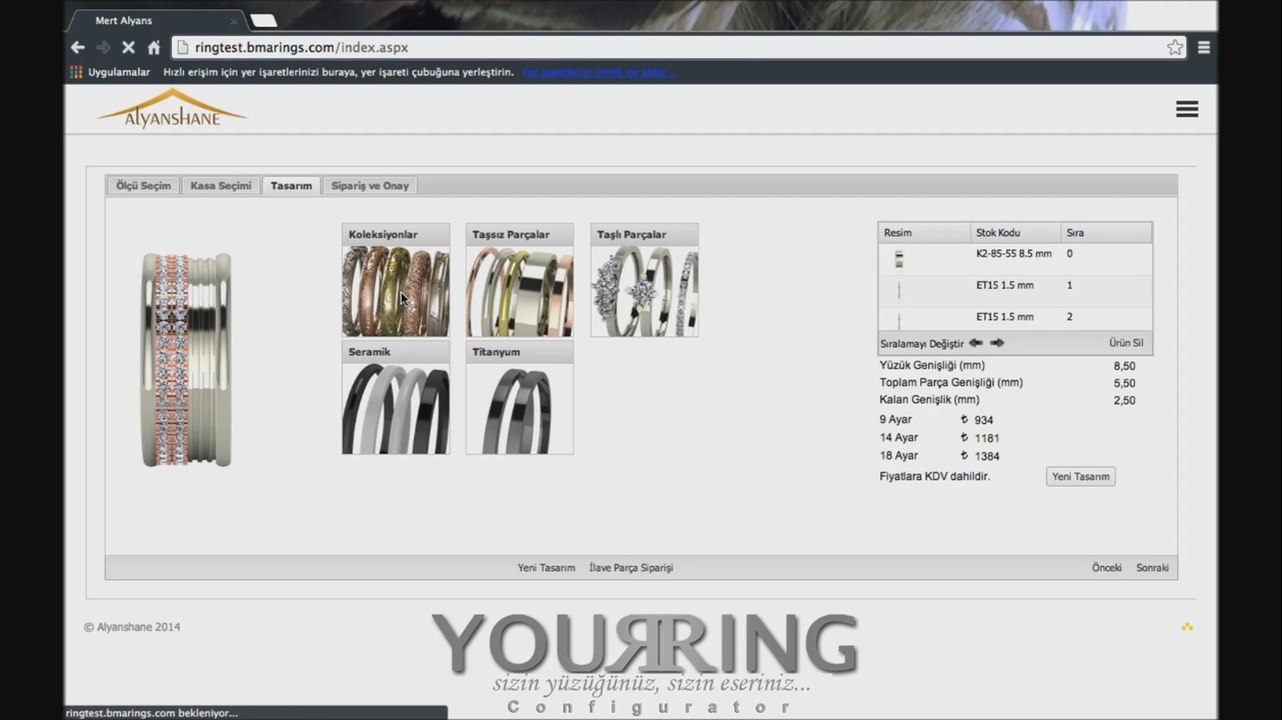Bookmark this page with the star icon
Image resolution: width=1282 pixels, height=720 pixels.
[1175, 47]
